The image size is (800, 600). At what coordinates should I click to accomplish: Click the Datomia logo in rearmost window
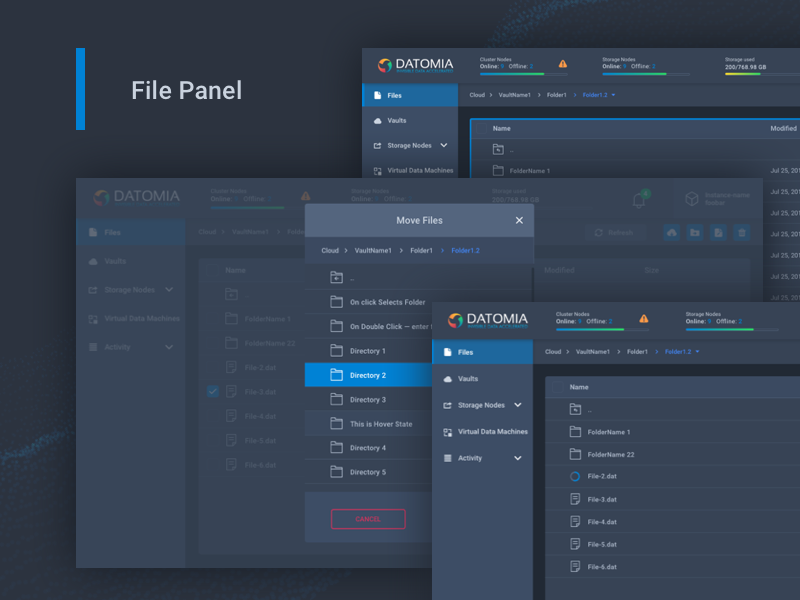[x=415, y=65]
